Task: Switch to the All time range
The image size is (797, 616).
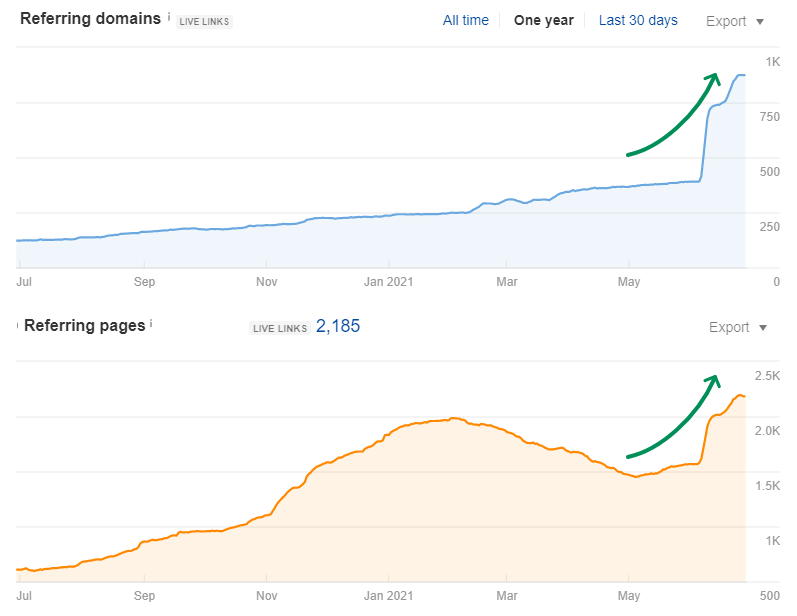Action: [466, 20]
